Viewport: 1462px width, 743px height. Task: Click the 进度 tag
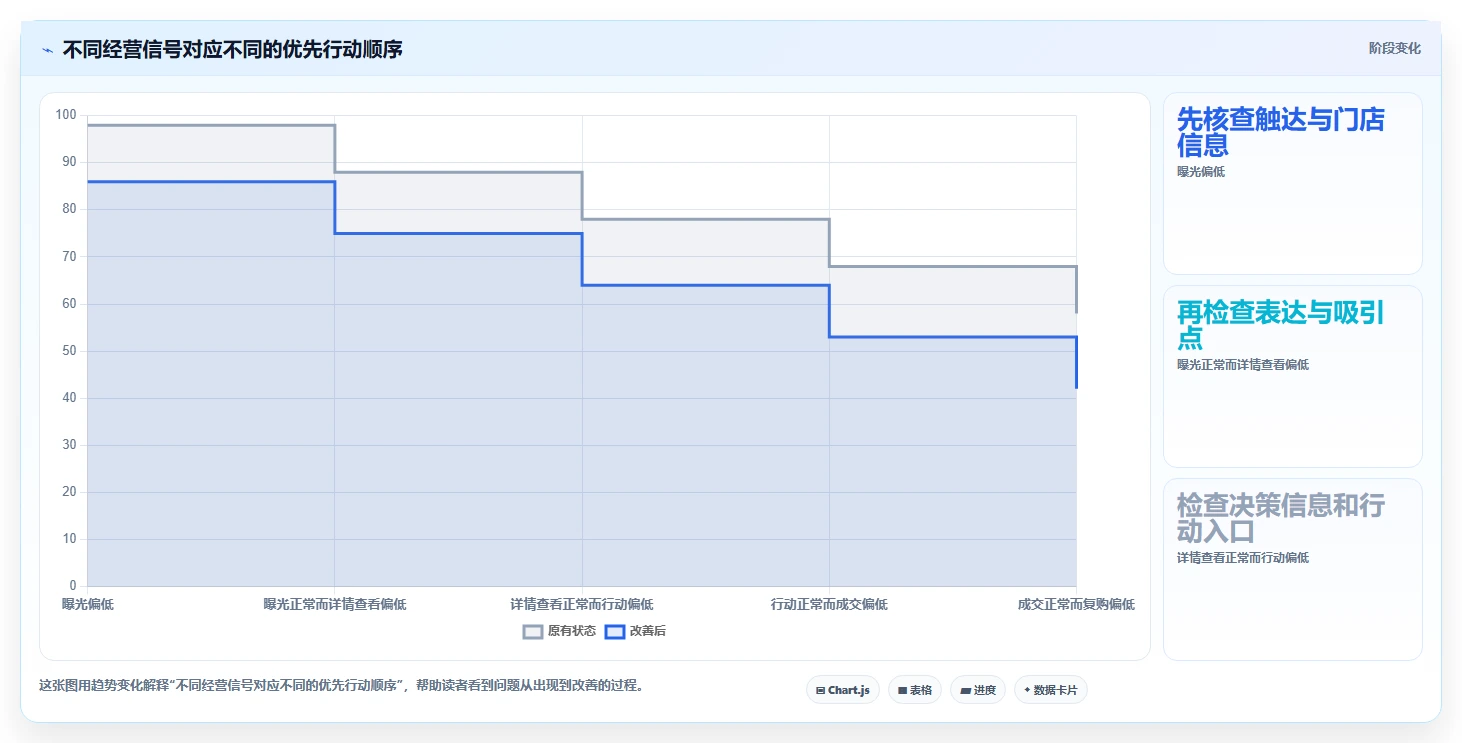(978, 690)
